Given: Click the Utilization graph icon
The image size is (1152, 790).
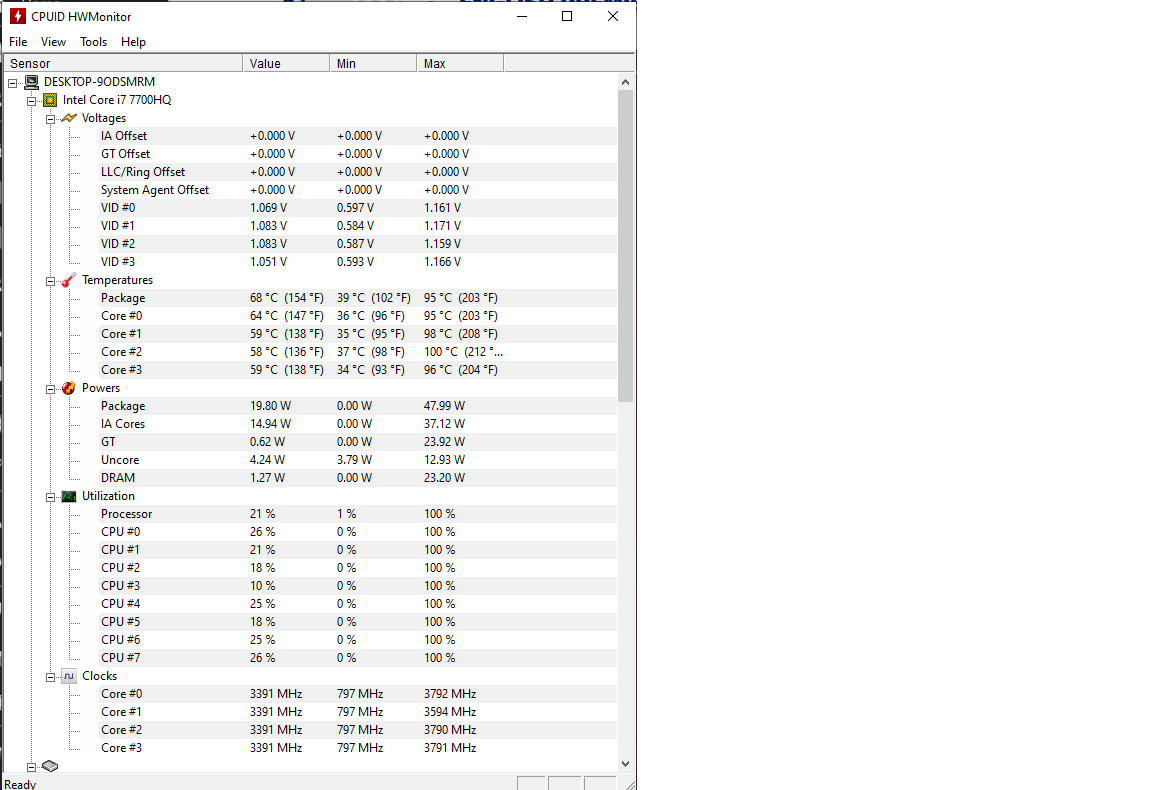Looking at the screenshot, I should (69, 496).
